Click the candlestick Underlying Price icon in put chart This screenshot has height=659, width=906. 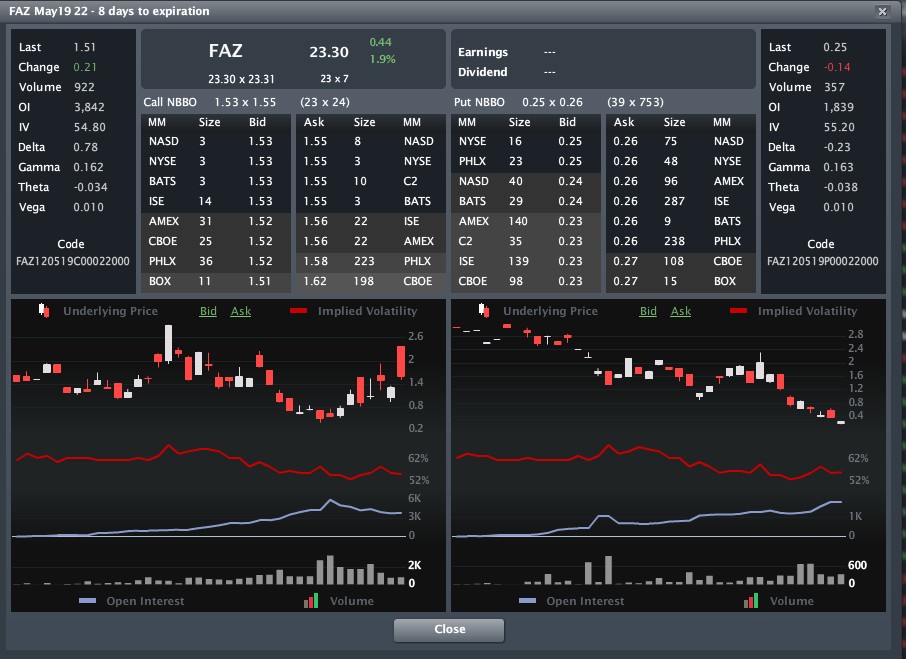pyautogui.click(x=484, y=311)
